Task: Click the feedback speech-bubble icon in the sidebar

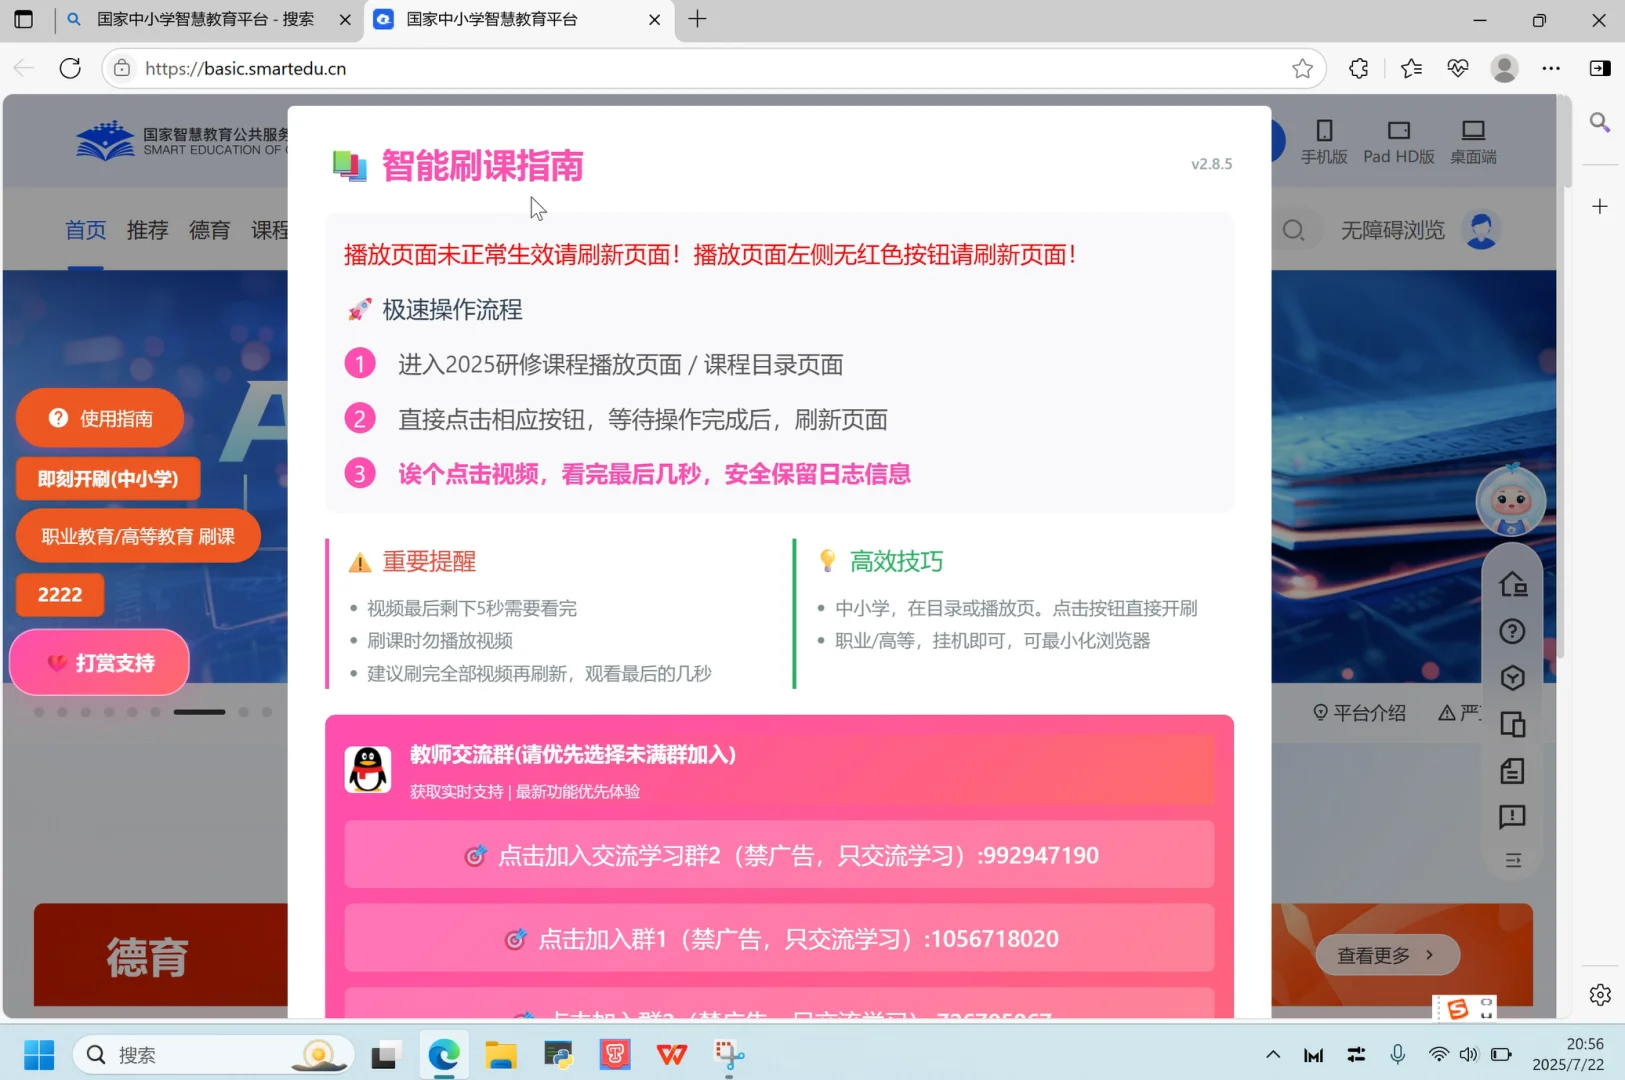Action: click(x=1512, y=817)
